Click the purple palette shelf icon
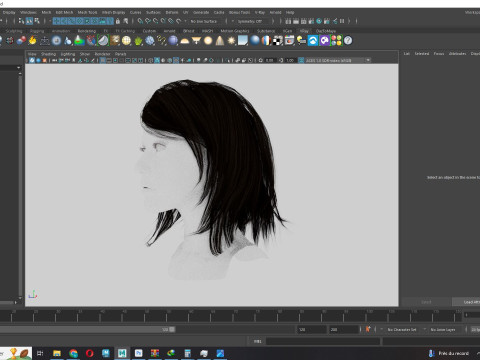 pos(325,41)
